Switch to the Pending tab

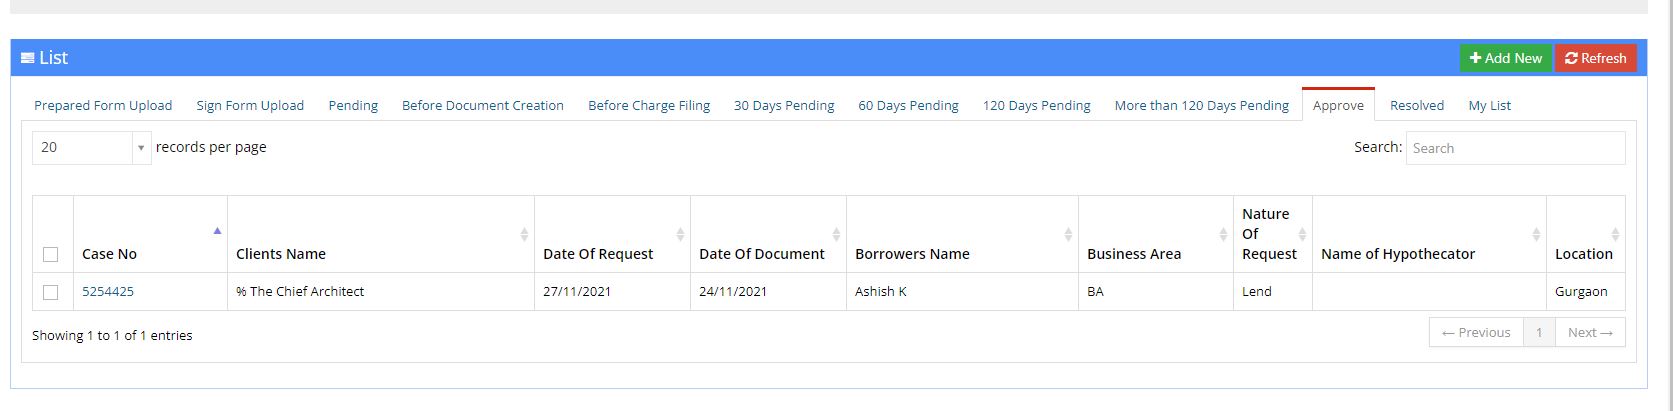(353, 105)
